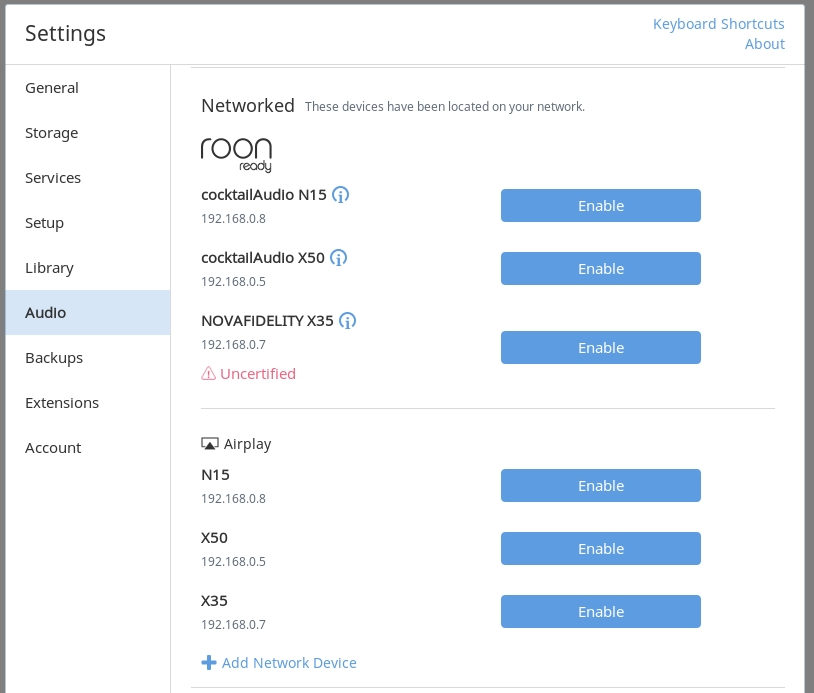Click the Settings title
Image resolution: width=814 pixels, height=693 pixels.
coord(65,33)
